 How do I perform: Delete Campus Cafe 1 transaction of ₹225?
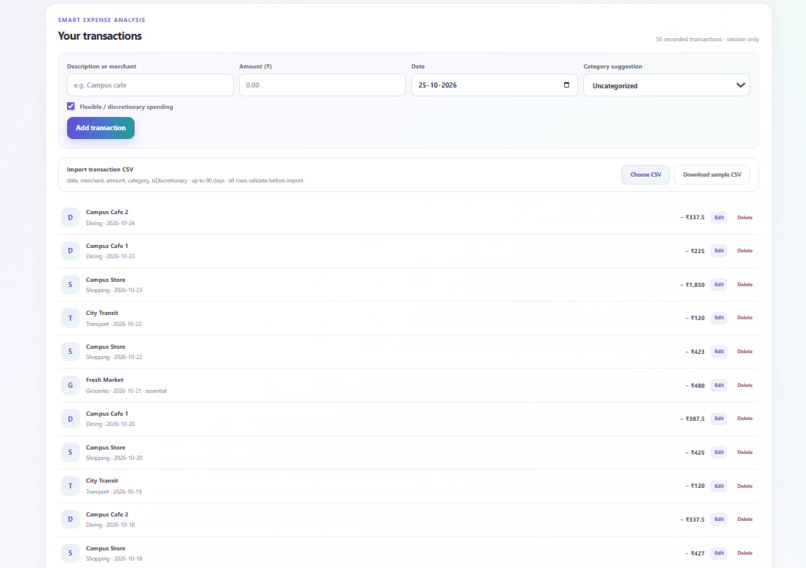[745, 251]
